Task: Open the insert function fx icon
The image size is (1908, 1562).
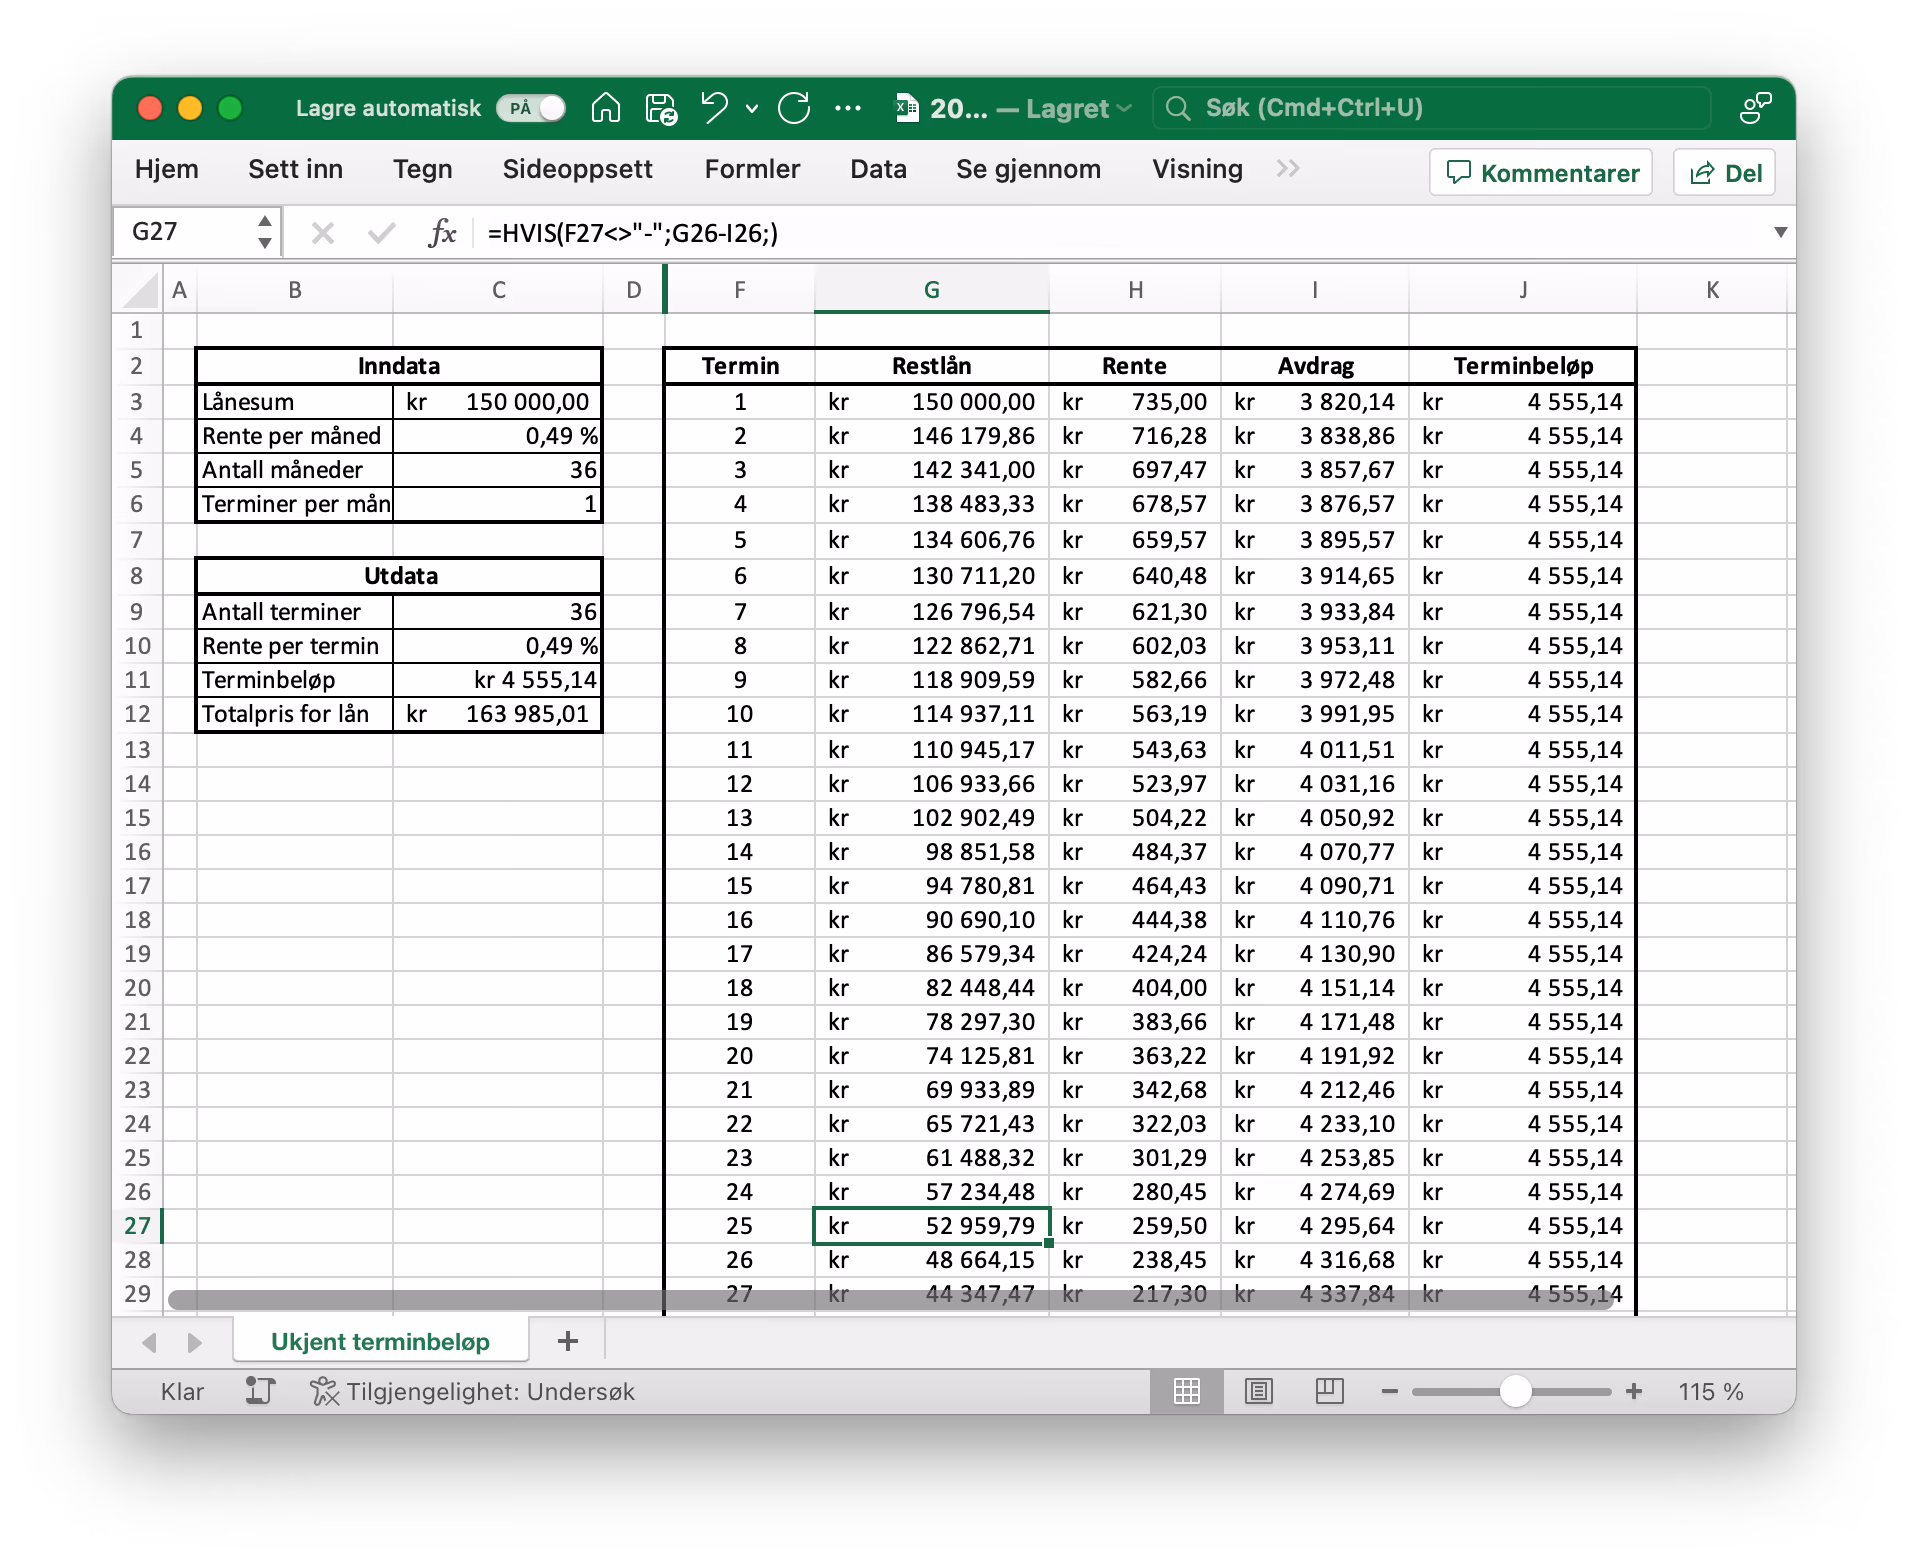Action: click(442, 233)
